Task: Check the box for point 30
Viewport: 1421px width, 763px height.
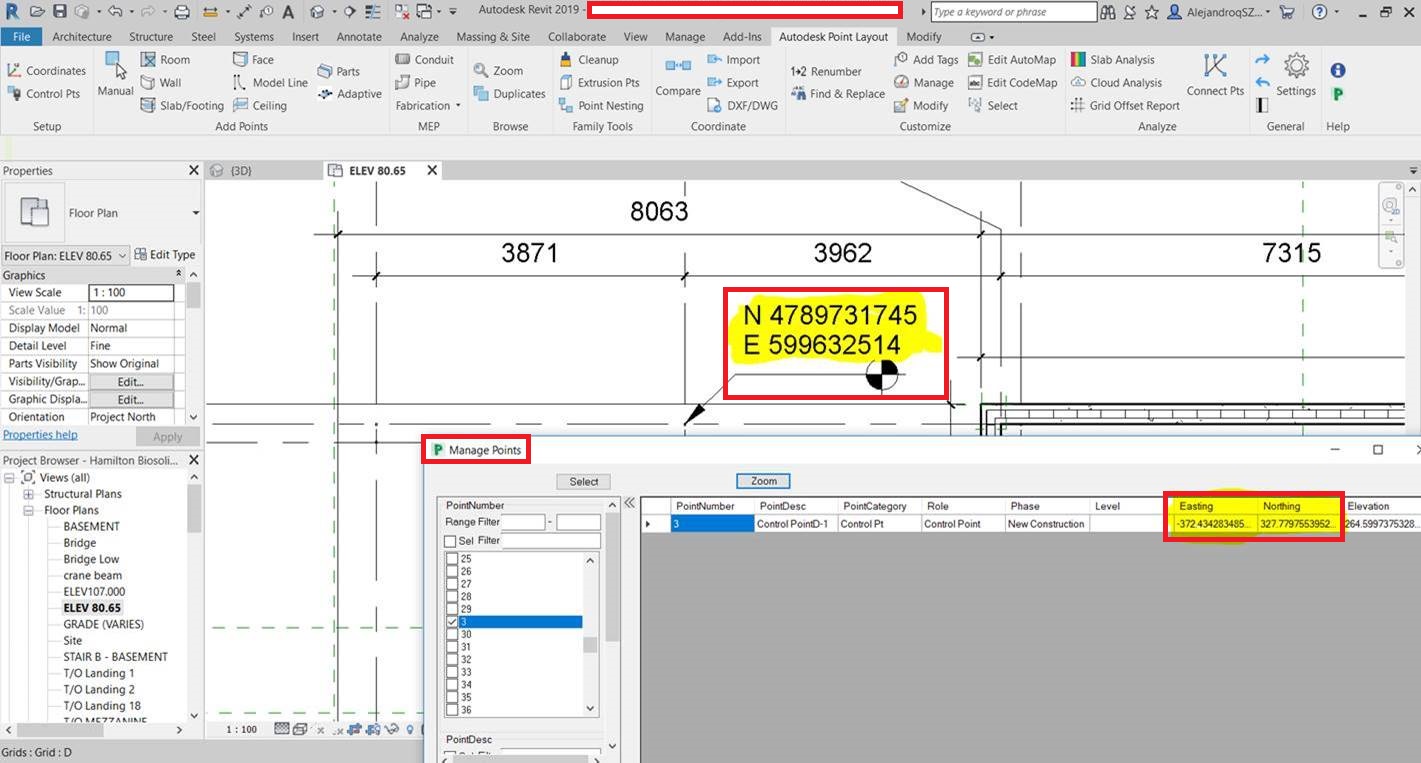Action: coord(451,635)
